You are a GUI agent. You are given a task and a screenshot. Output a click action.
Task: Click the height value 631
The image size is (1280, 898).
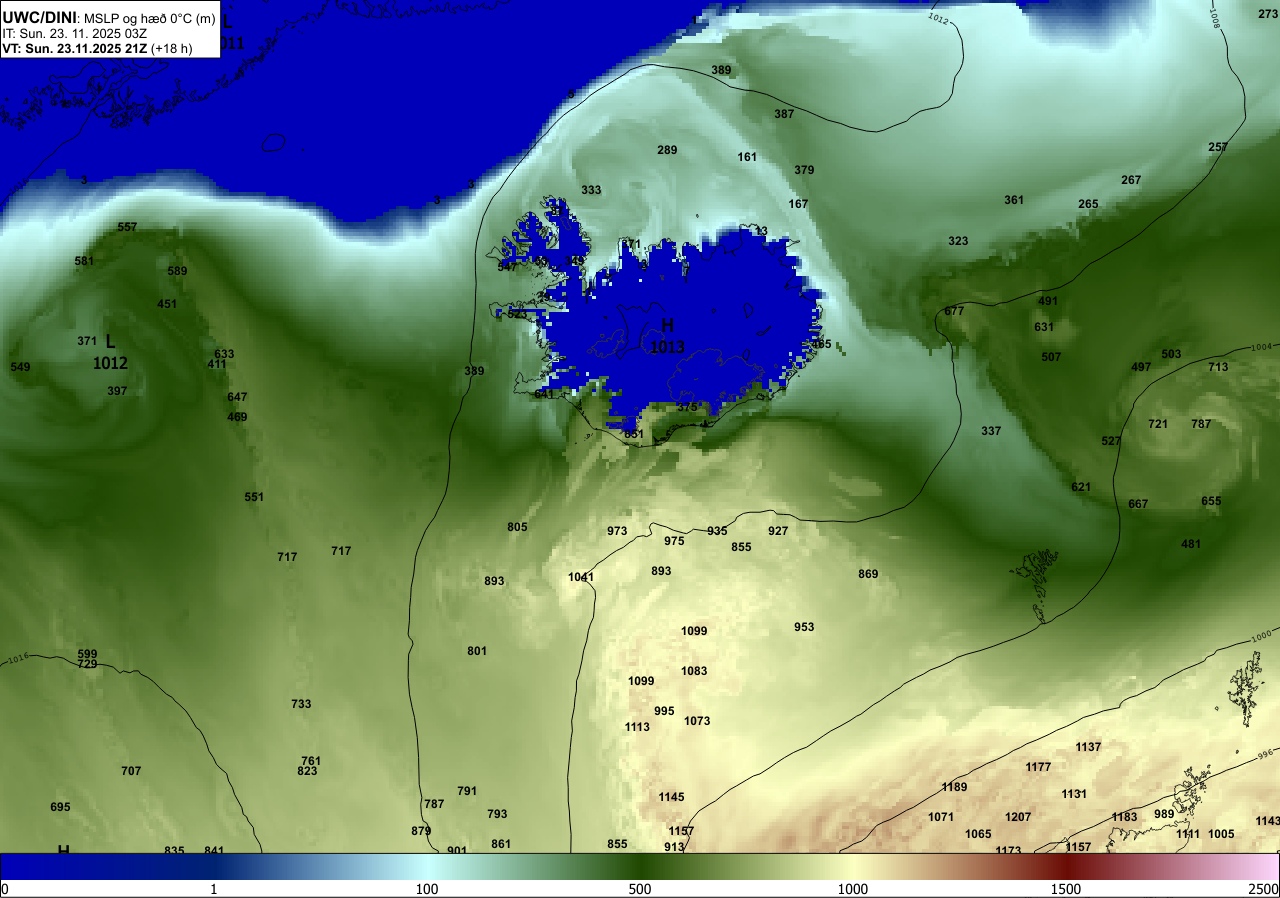click(x=1044, y=327)
